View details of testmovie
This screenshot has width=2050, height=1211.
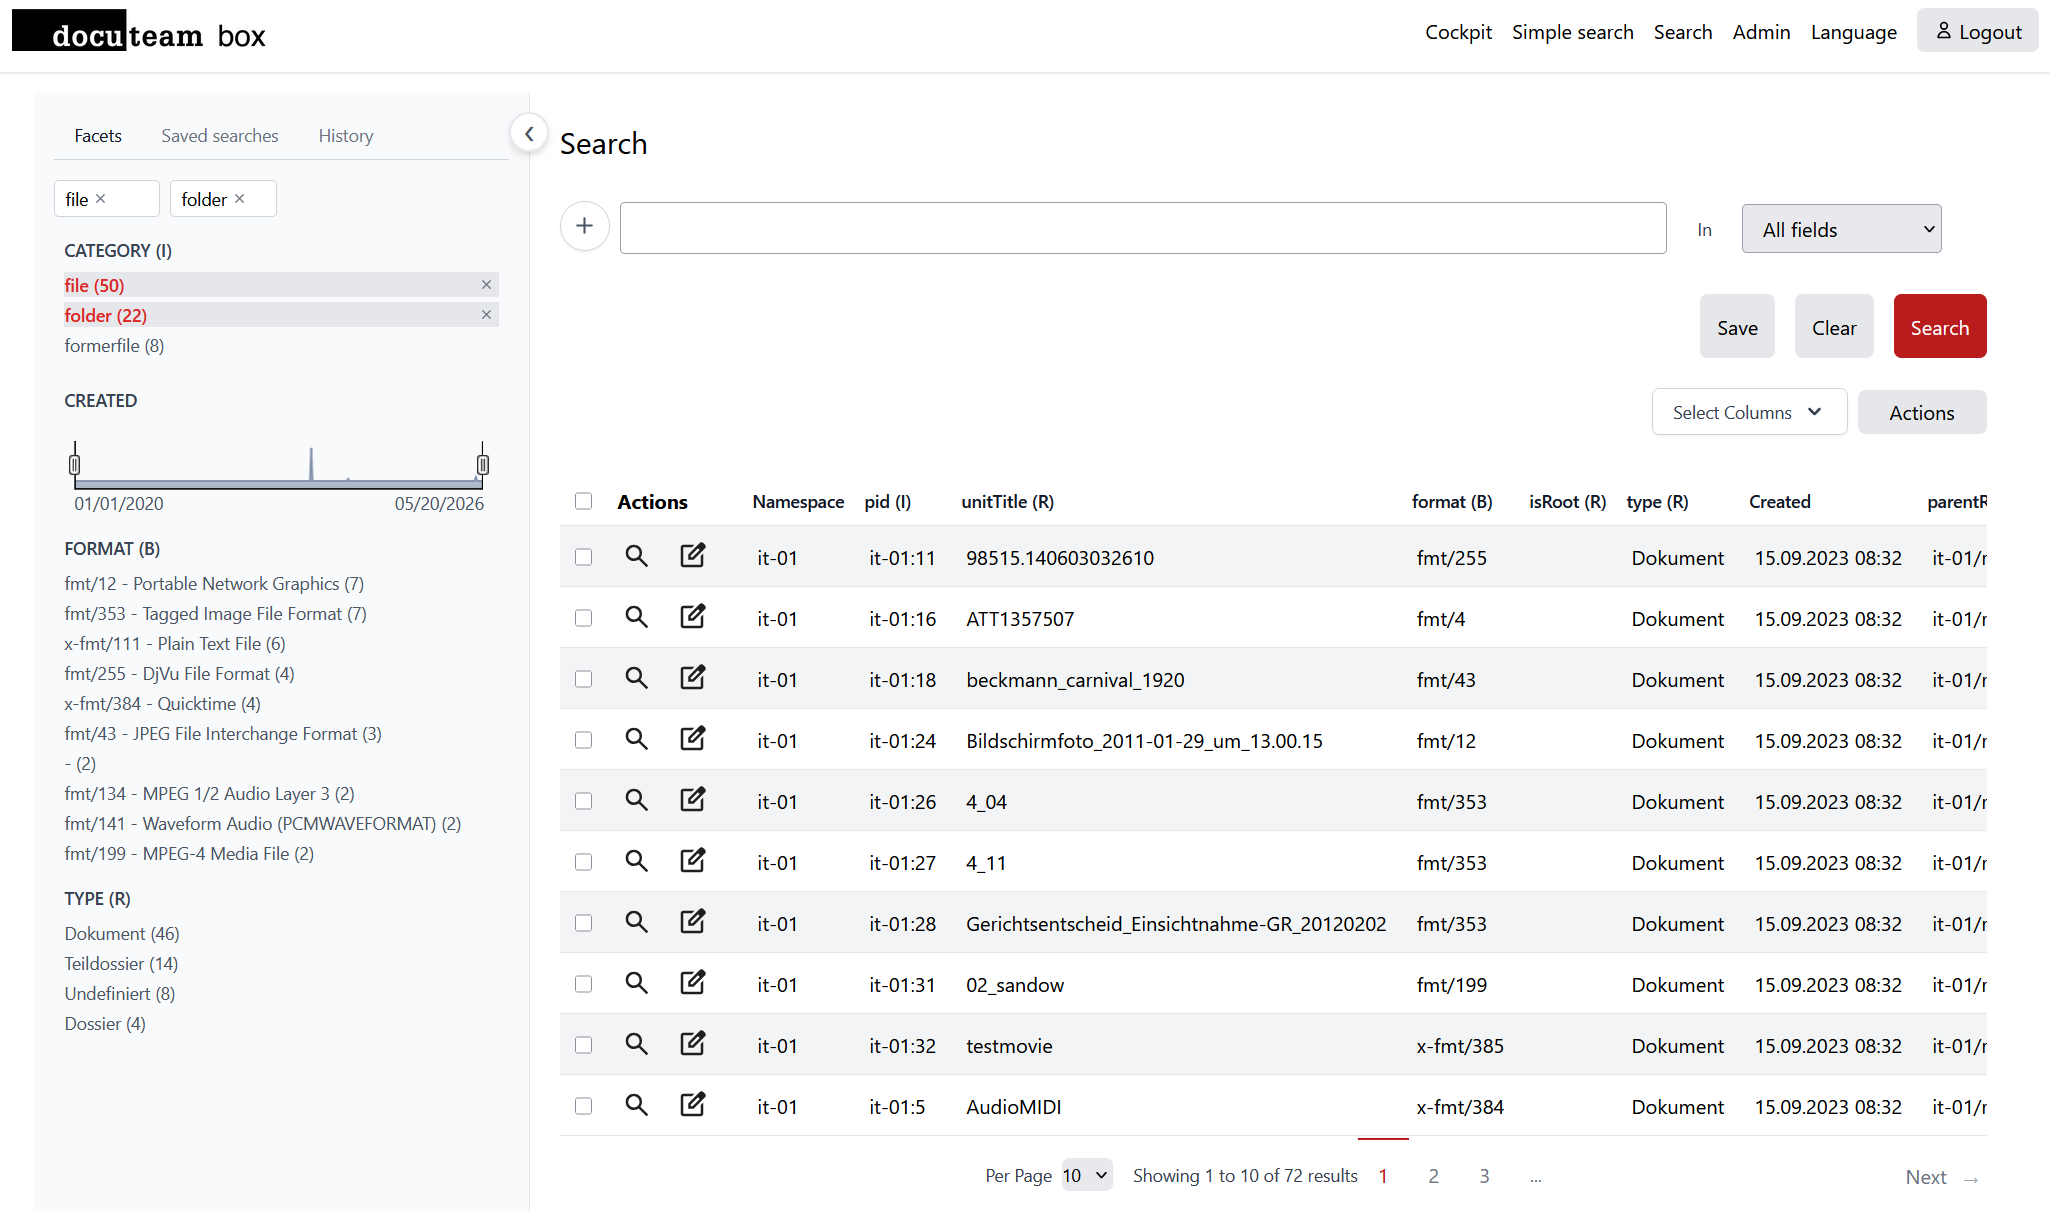click(636, 1044)
